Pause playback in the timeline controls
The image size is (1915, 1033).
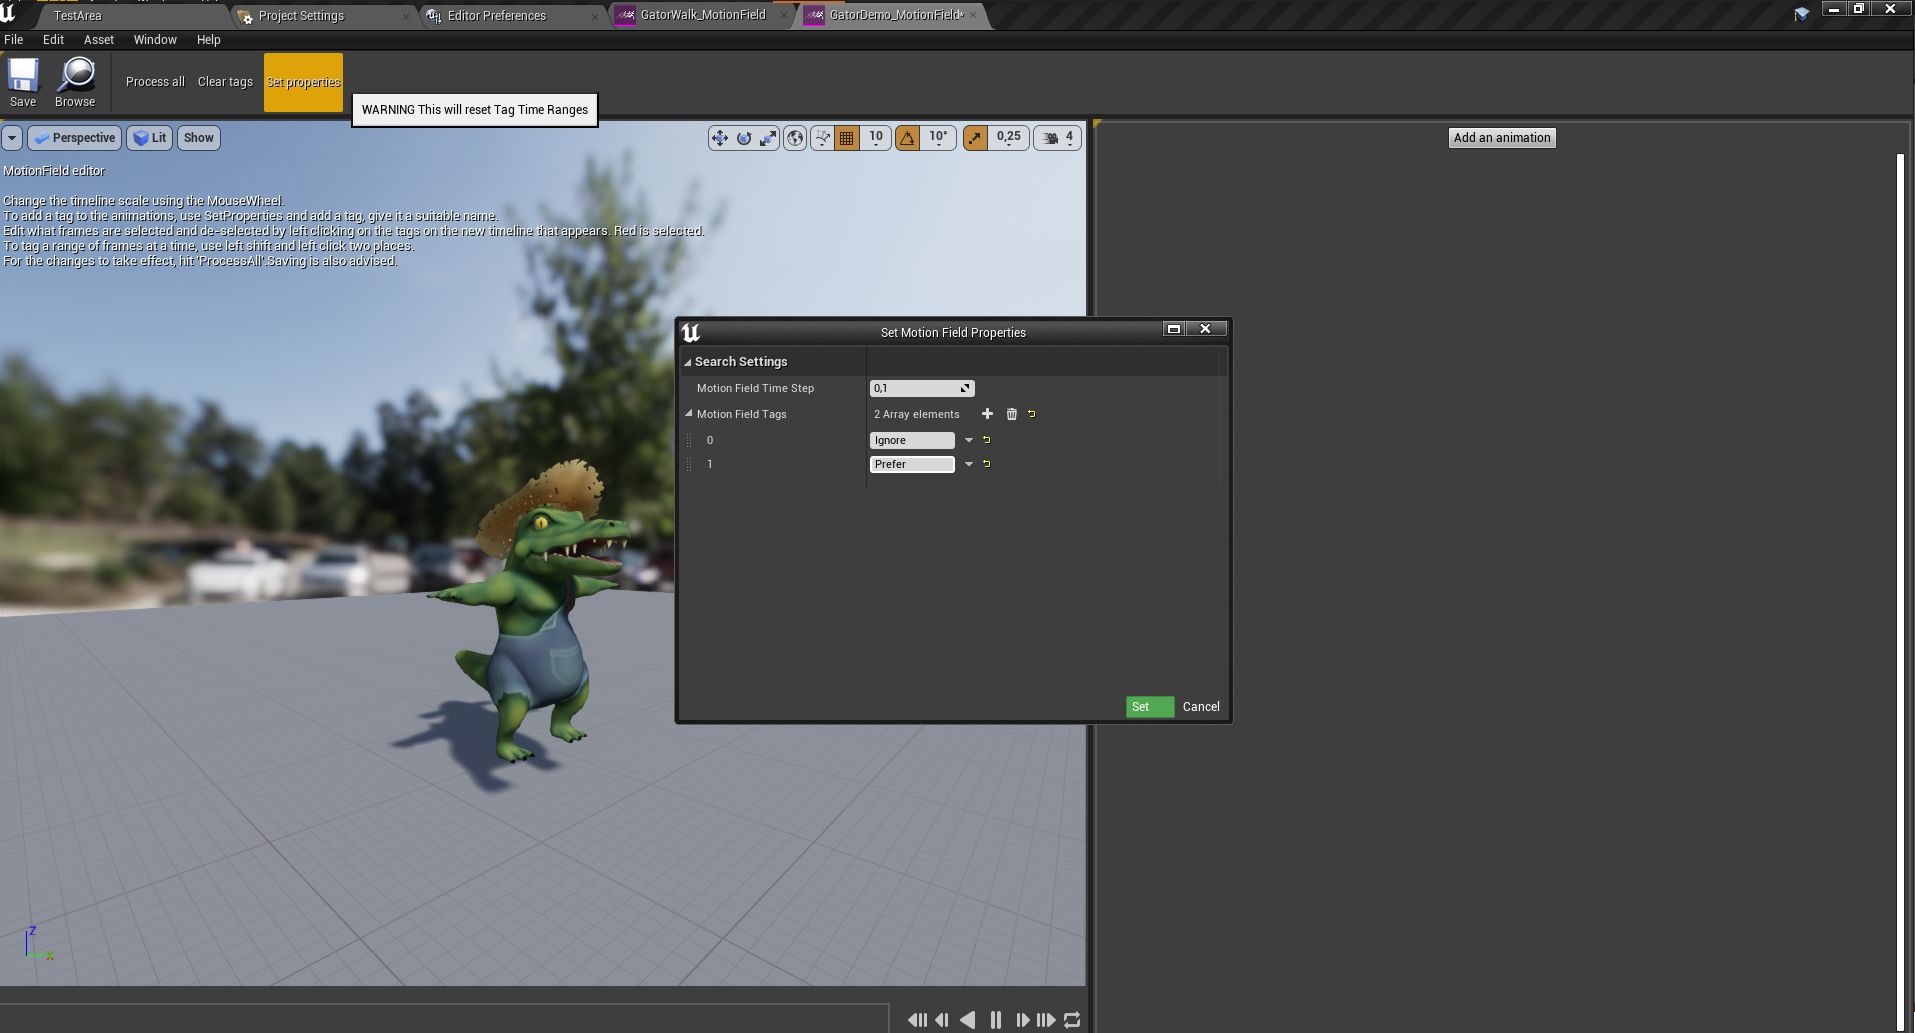(x=996, y=1020)
